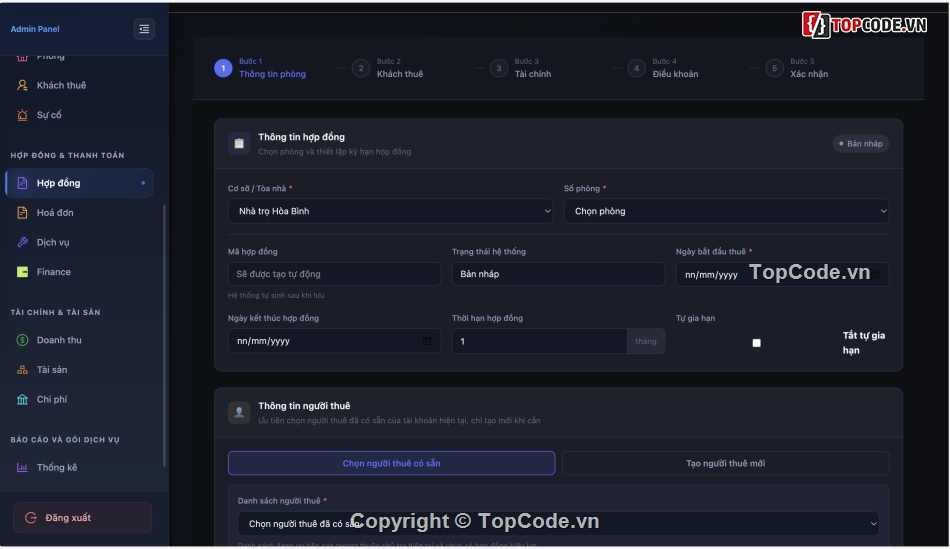Click step 4 circle for Điều khoản

pyautogui.click(x=637, y=68)
